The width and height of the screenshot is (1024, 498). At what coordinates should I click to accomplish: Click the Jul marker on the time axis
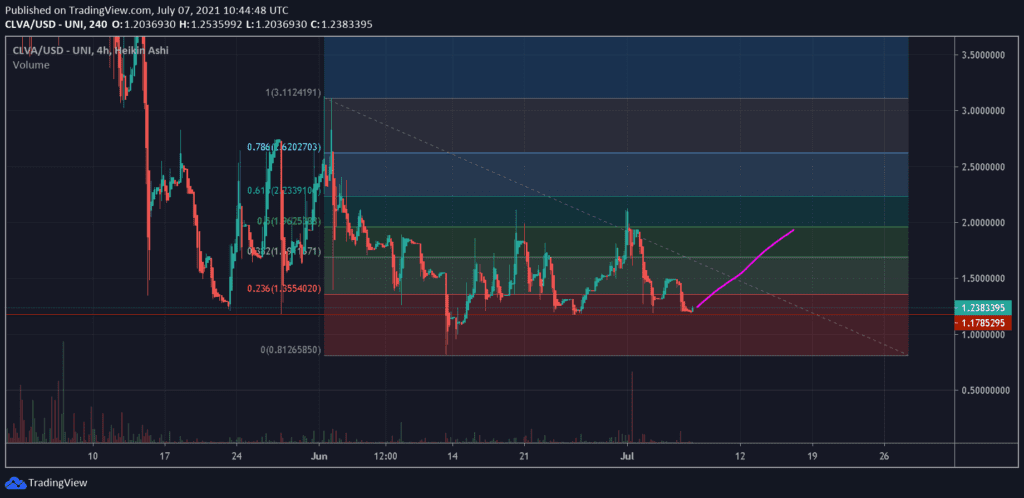tap(629, 456)
